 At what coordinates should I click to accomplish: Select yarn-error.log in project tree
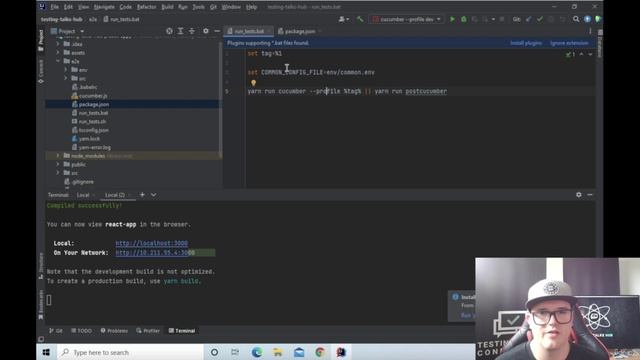pyautogui.click(x=94, y=147)
